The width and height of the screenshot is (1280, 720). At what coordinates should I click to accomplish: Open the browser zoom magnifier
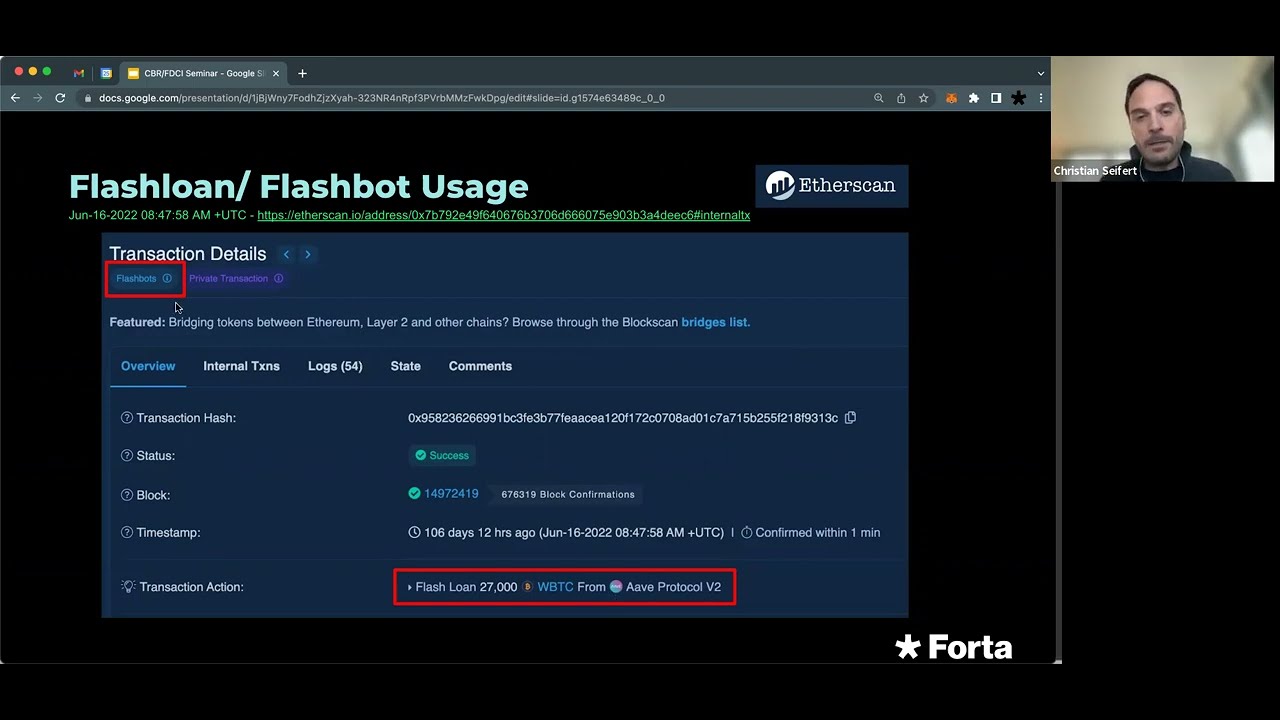click(x=879, y=98)
